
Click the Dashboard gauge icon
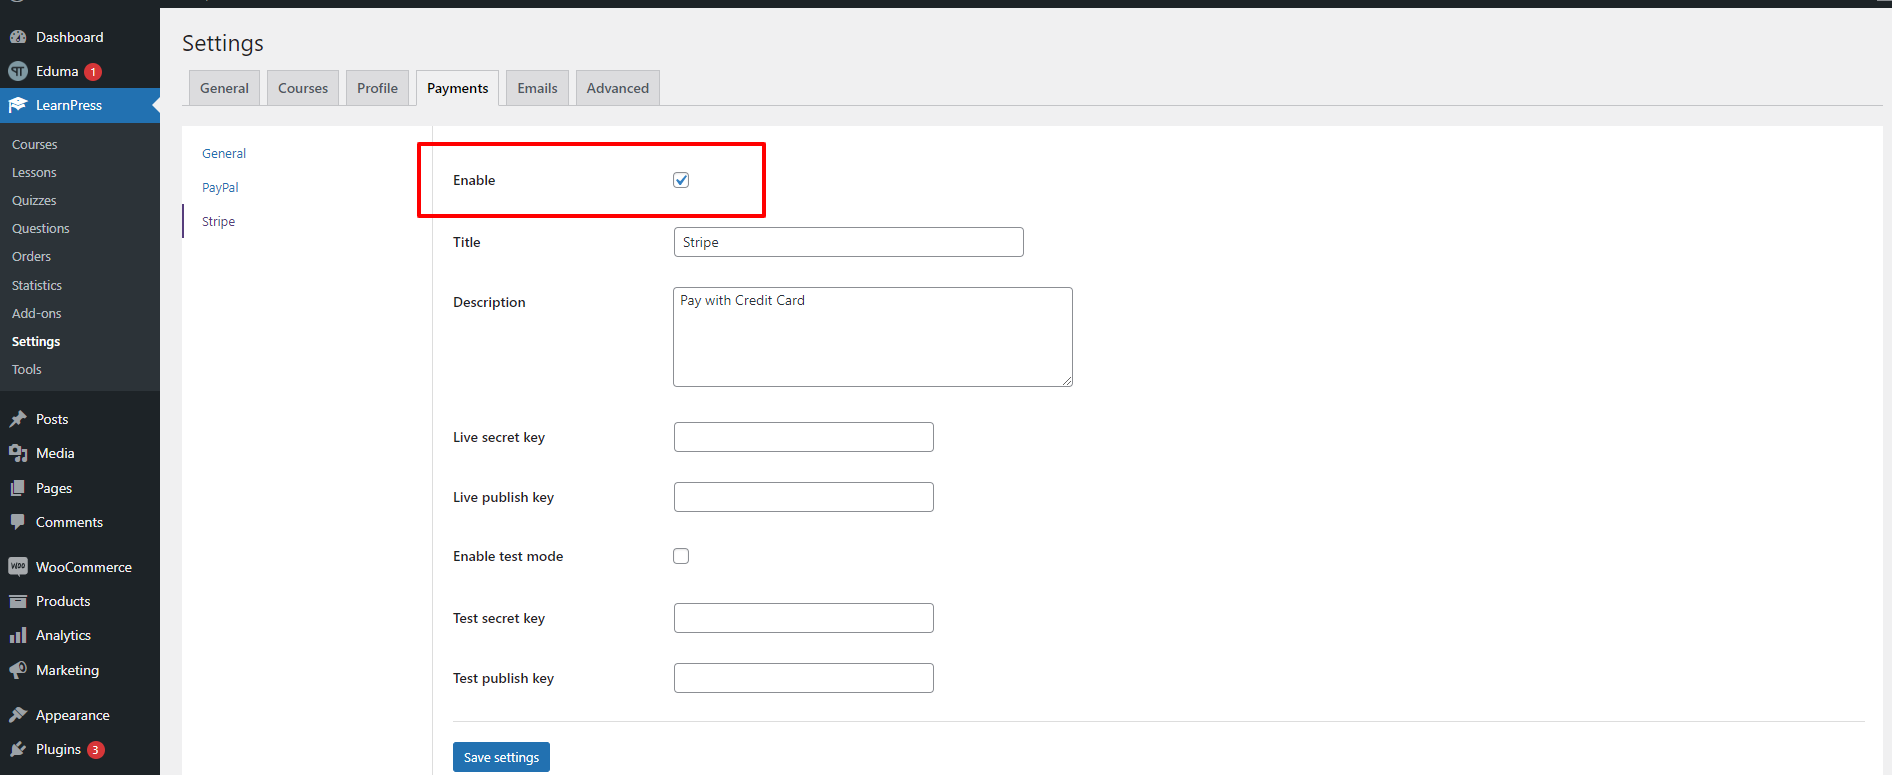coord(18,37)
